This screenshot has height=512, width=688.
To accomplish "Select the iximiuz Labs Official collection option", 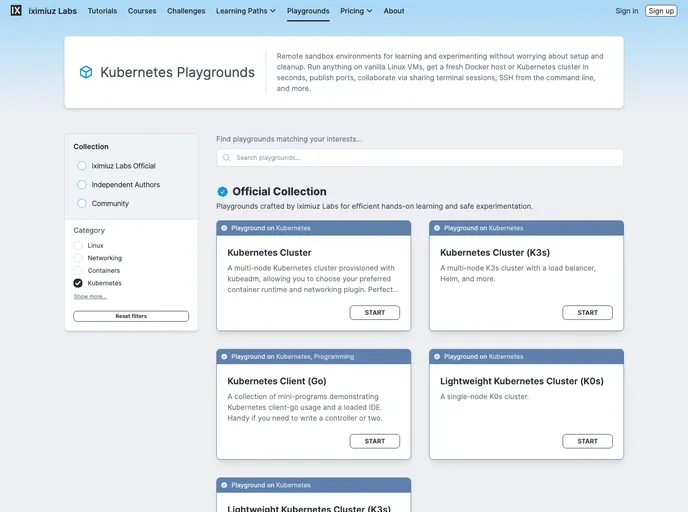I will pos(82,166).
